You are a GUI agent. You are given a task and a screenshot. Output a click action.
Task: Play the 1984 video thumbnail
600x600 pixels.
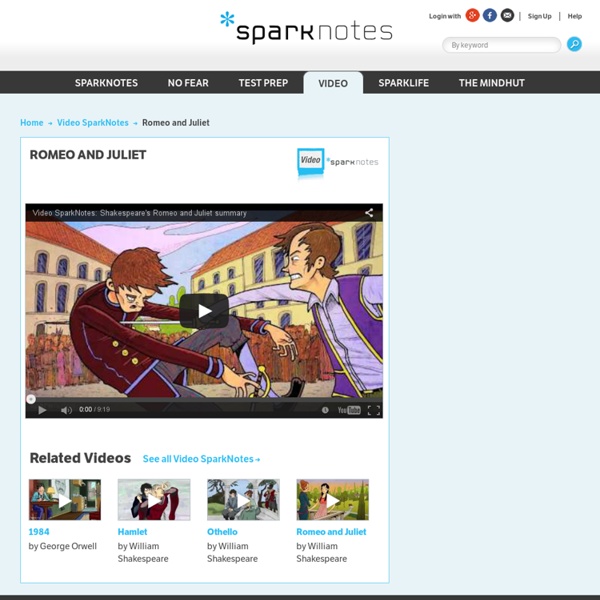tap(65, 500)
